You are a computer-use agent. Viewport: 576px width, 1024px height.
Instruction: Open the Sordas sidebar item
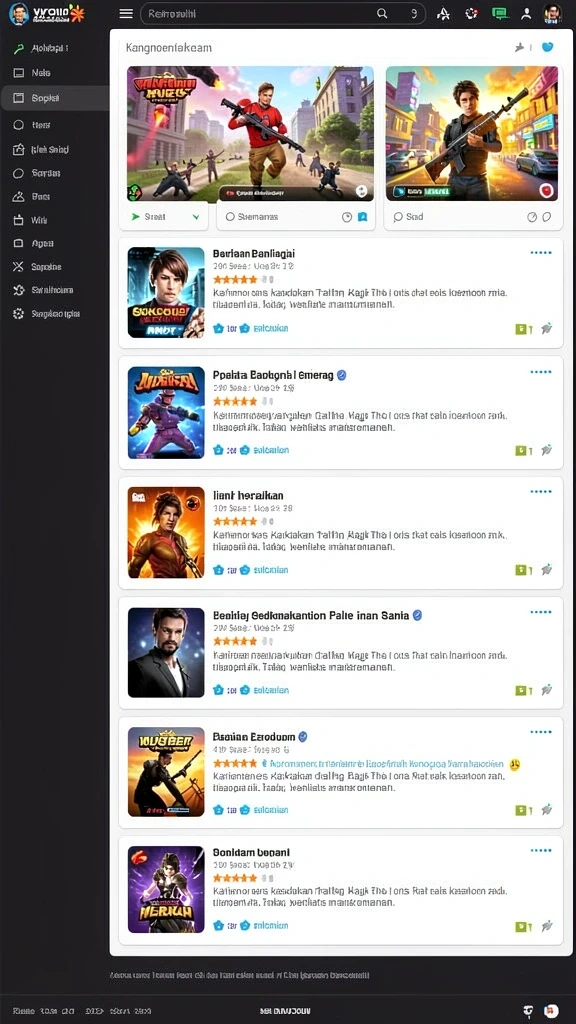(x=46, y=173)
